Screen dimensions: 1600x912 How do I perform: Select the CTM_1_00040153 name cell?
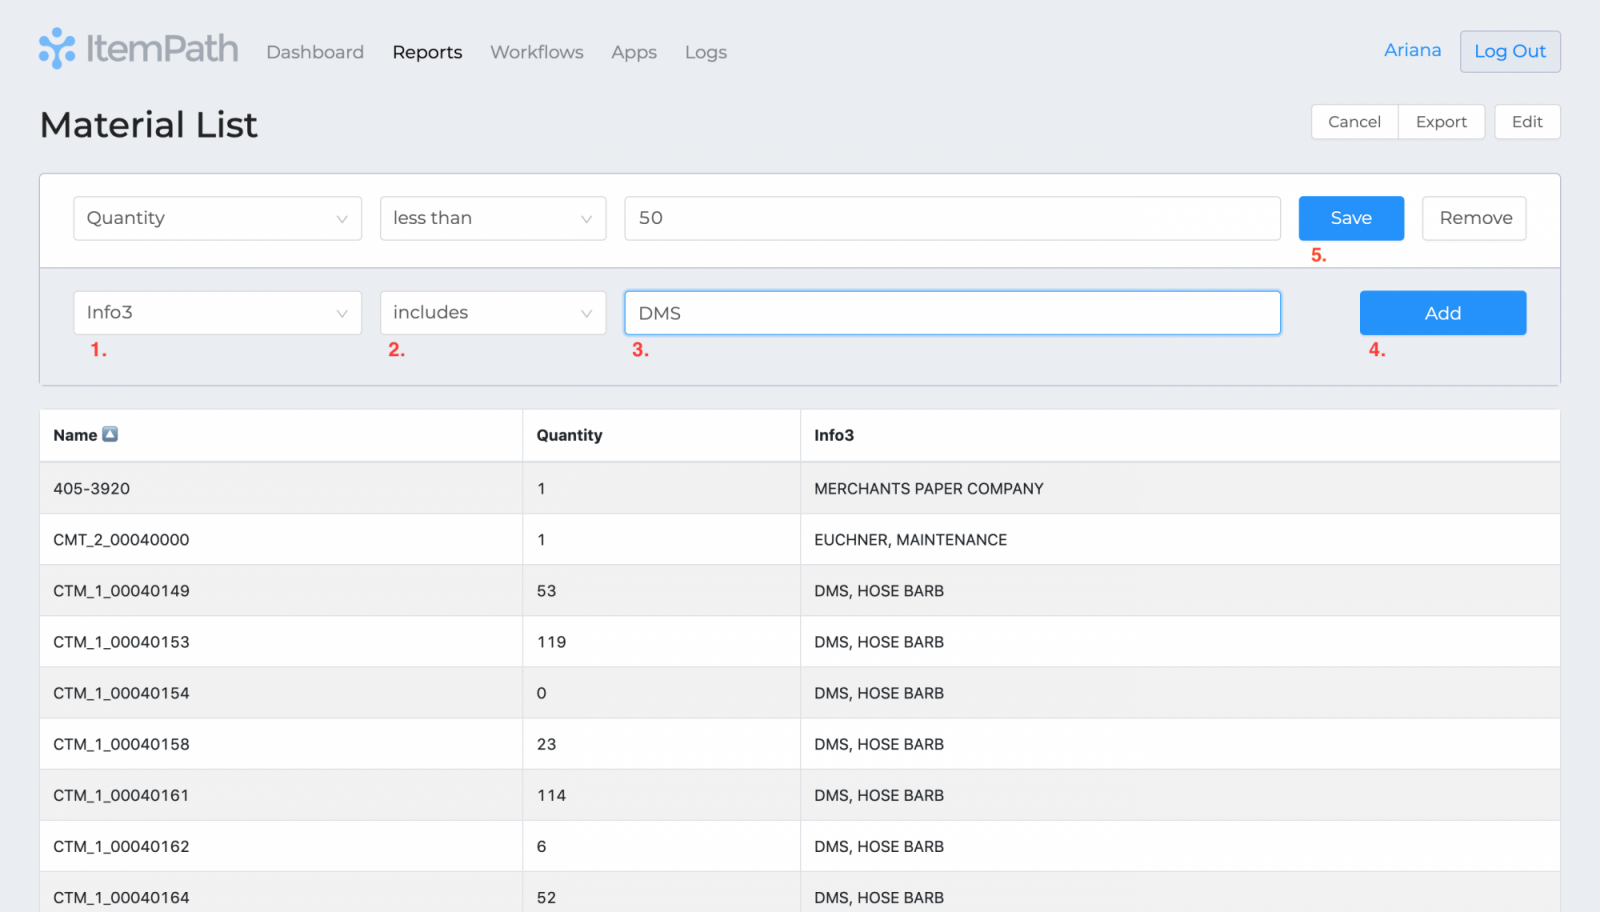click(x=281, y=642)
